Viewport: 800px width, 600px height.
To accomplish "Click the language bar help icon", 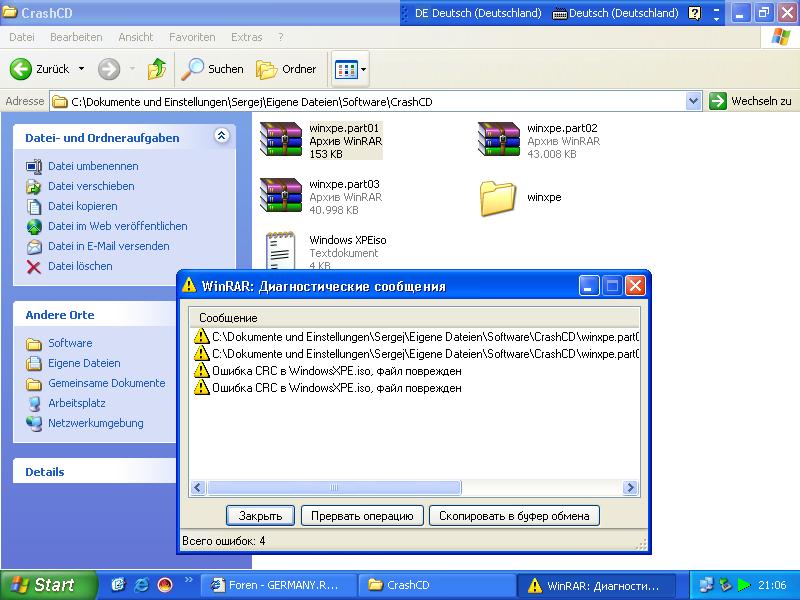I will (694, 13).
